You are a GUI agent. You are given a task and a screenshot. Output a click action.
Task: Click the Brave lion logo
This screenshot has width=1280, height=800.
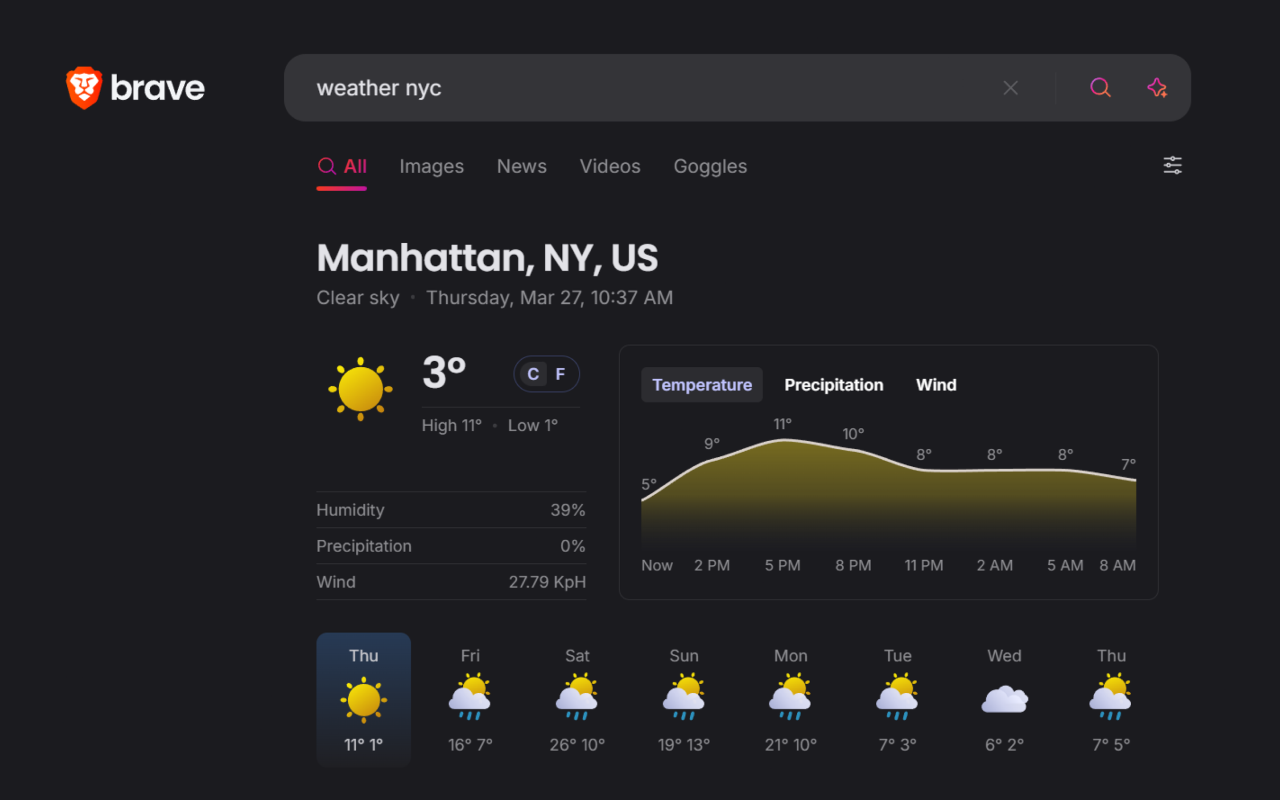[x=85, y=88]
